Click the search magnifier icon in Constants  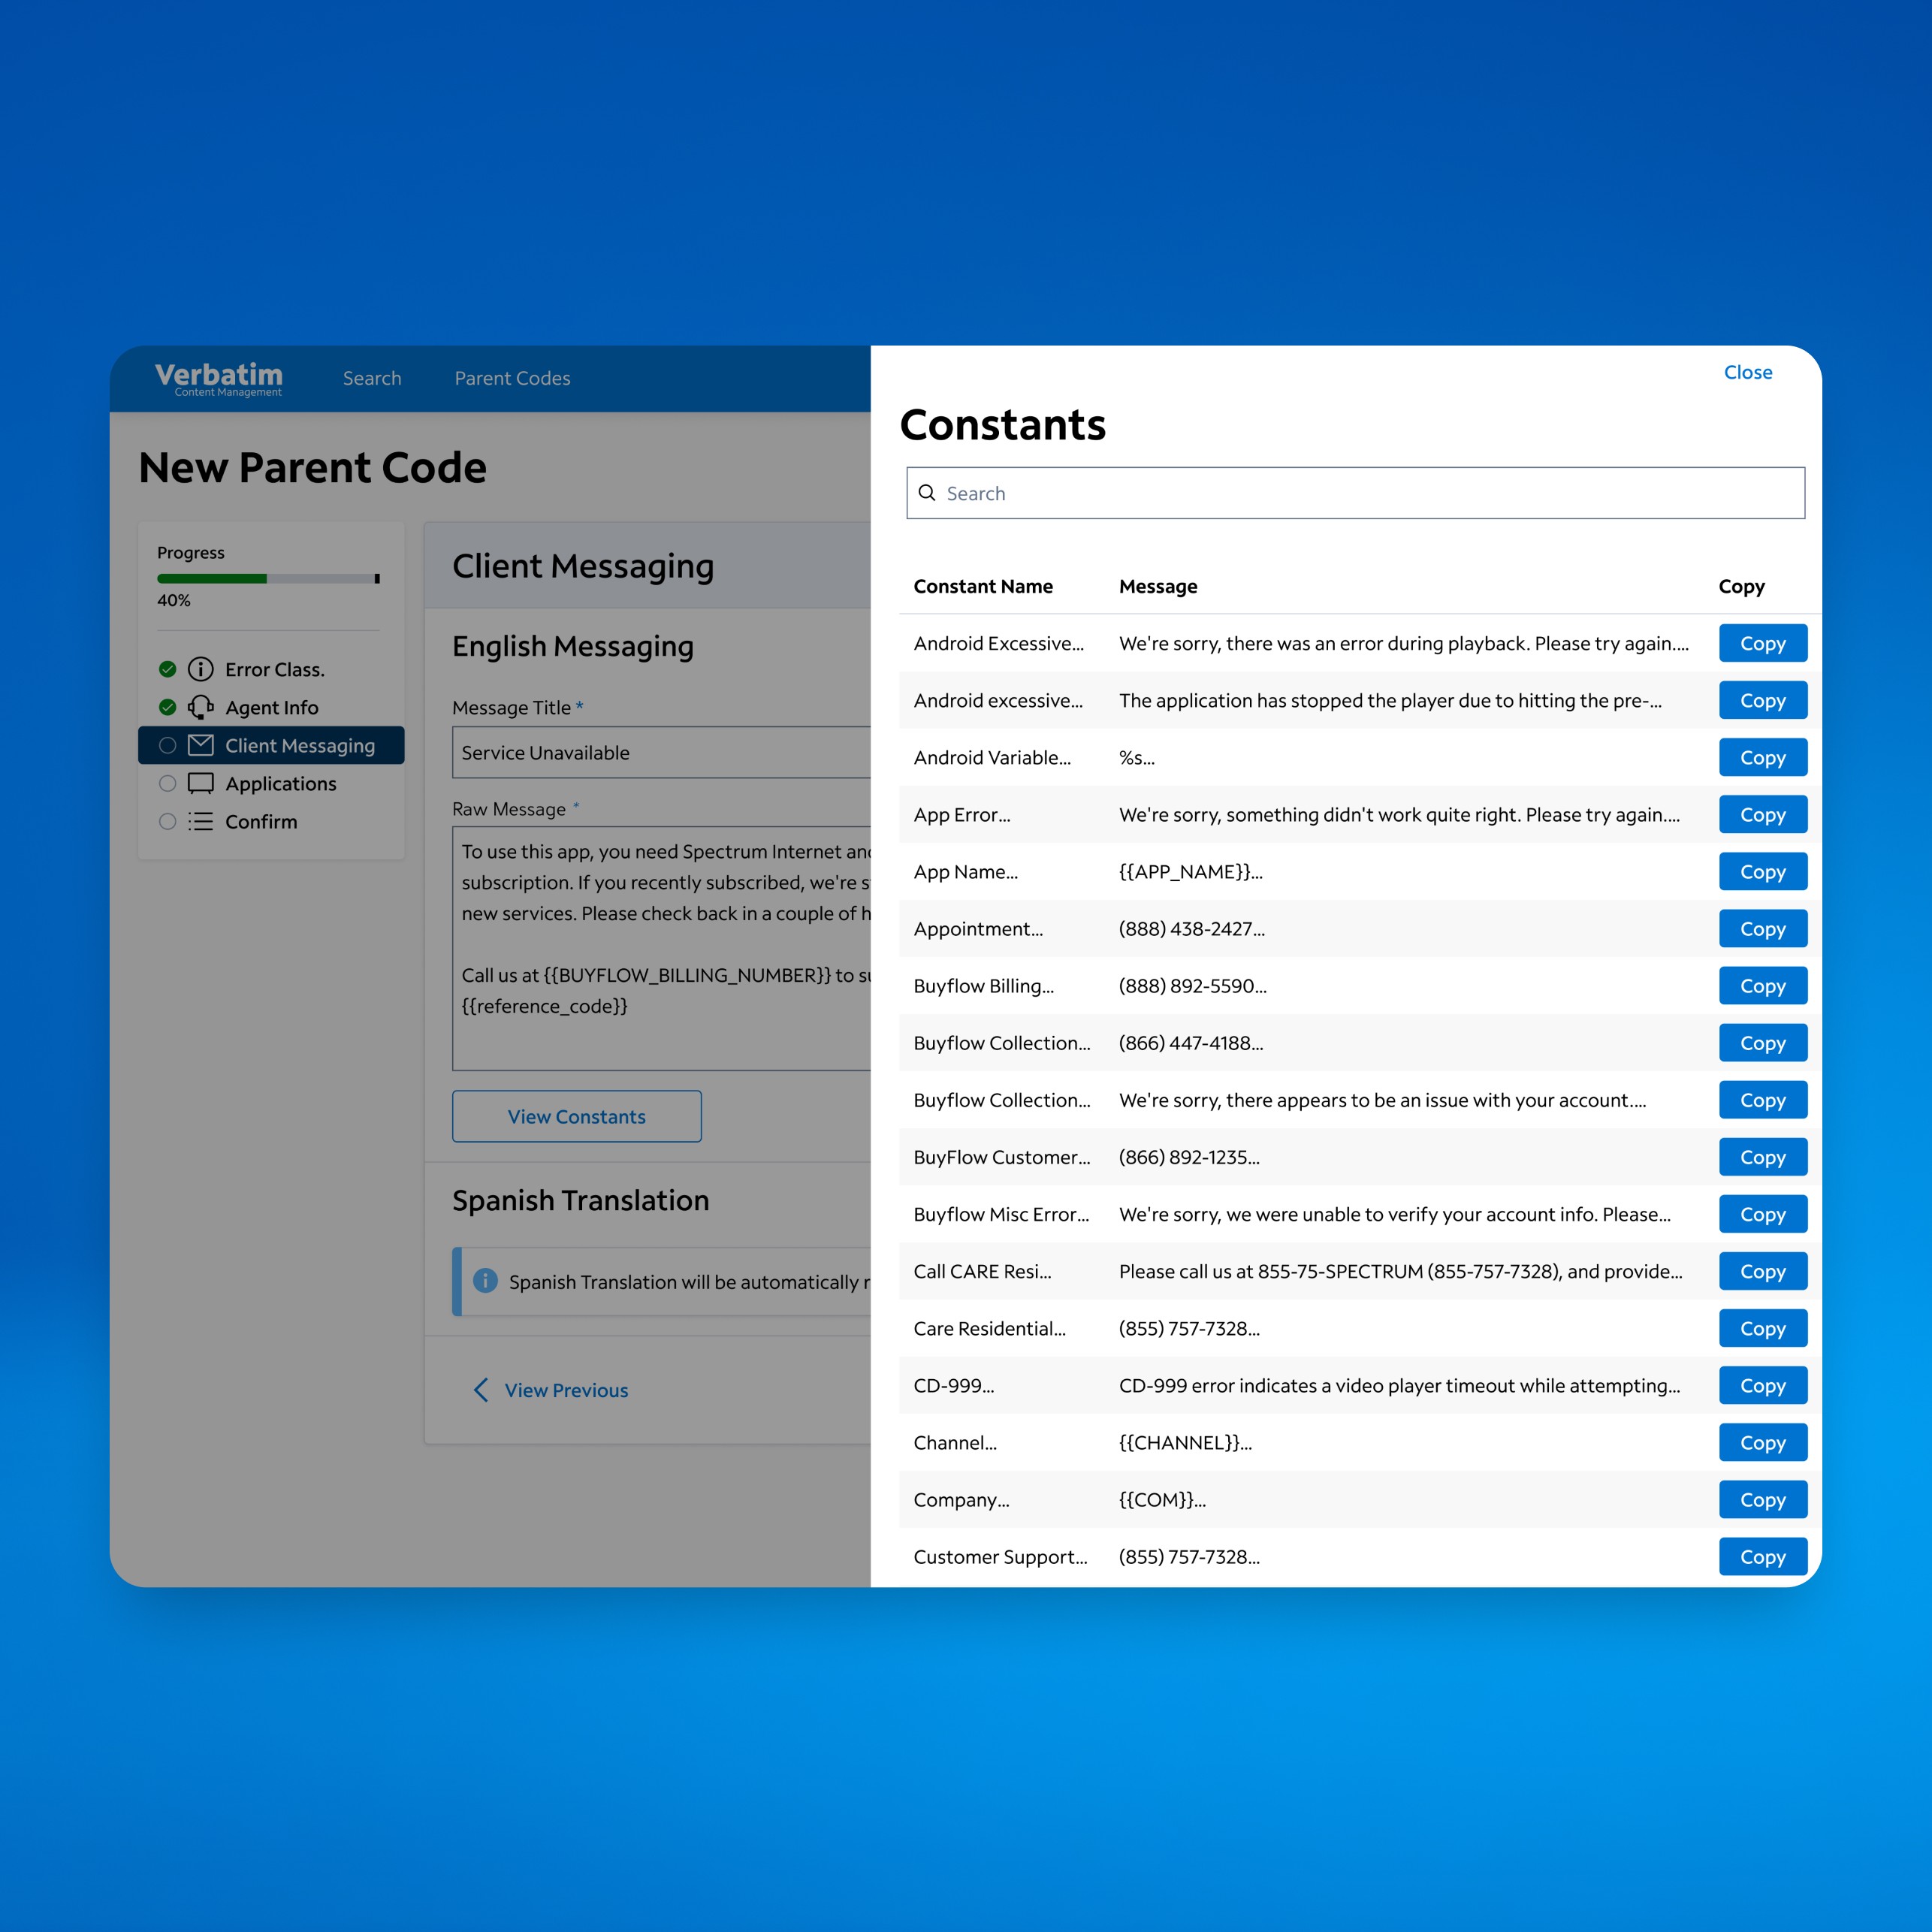[927, 493]
